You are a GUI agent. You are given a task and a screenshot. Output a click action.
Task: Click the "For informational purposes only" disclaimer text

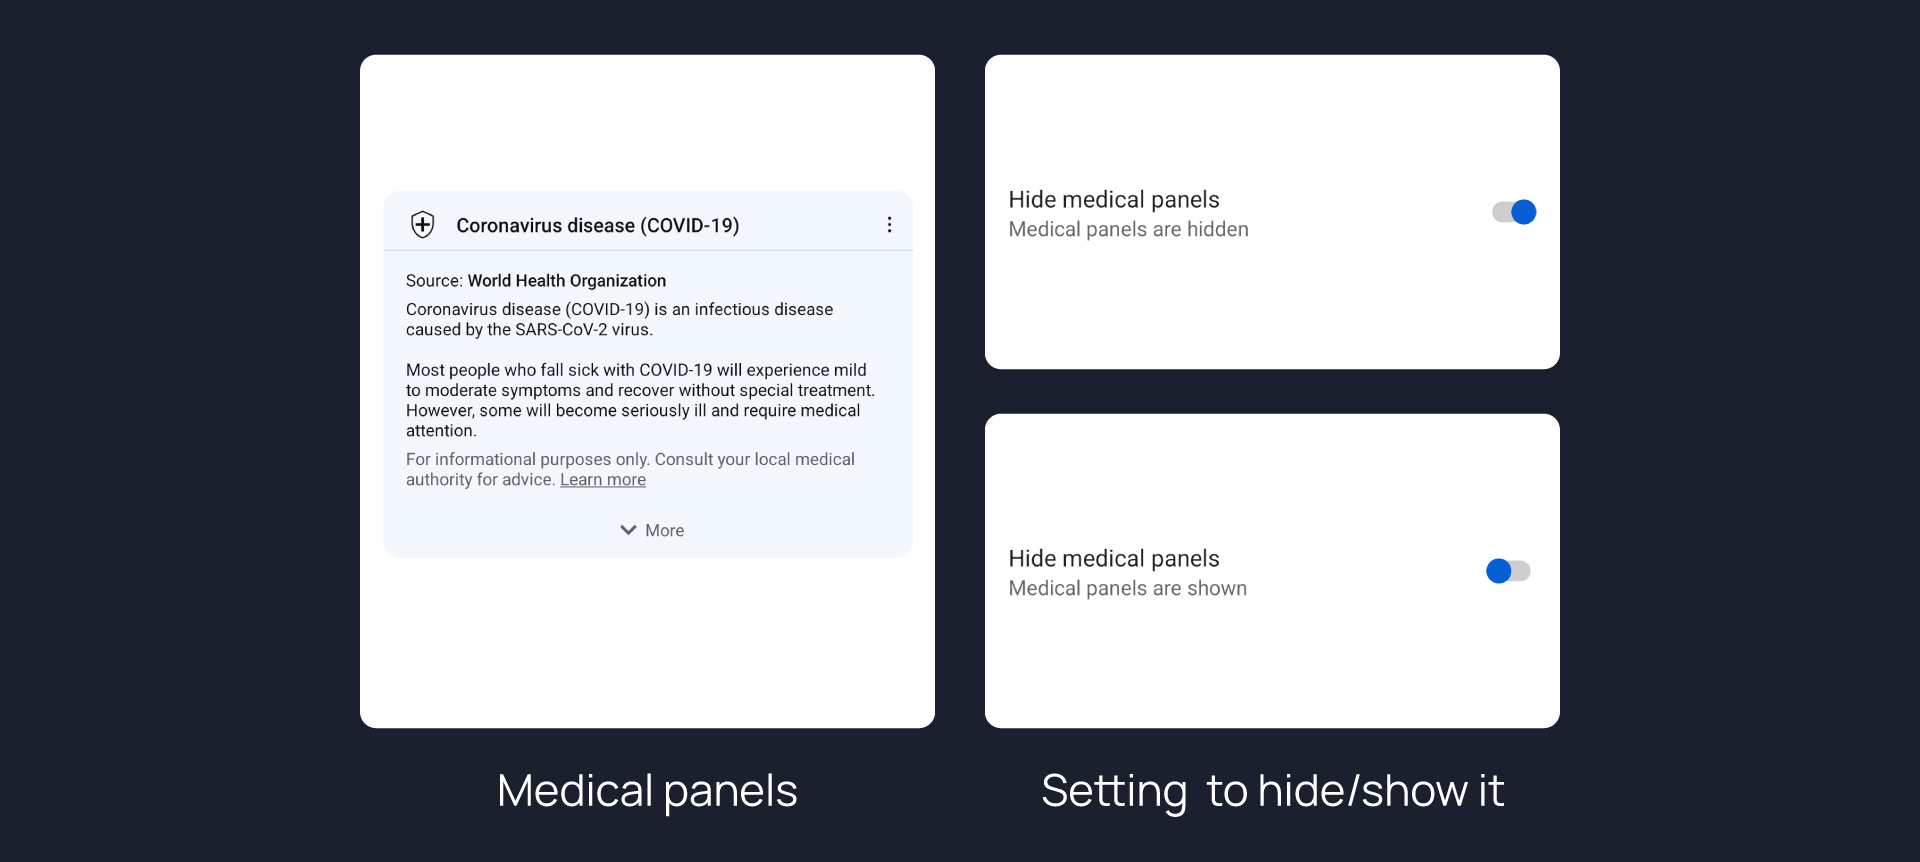[x=630, y=460]
